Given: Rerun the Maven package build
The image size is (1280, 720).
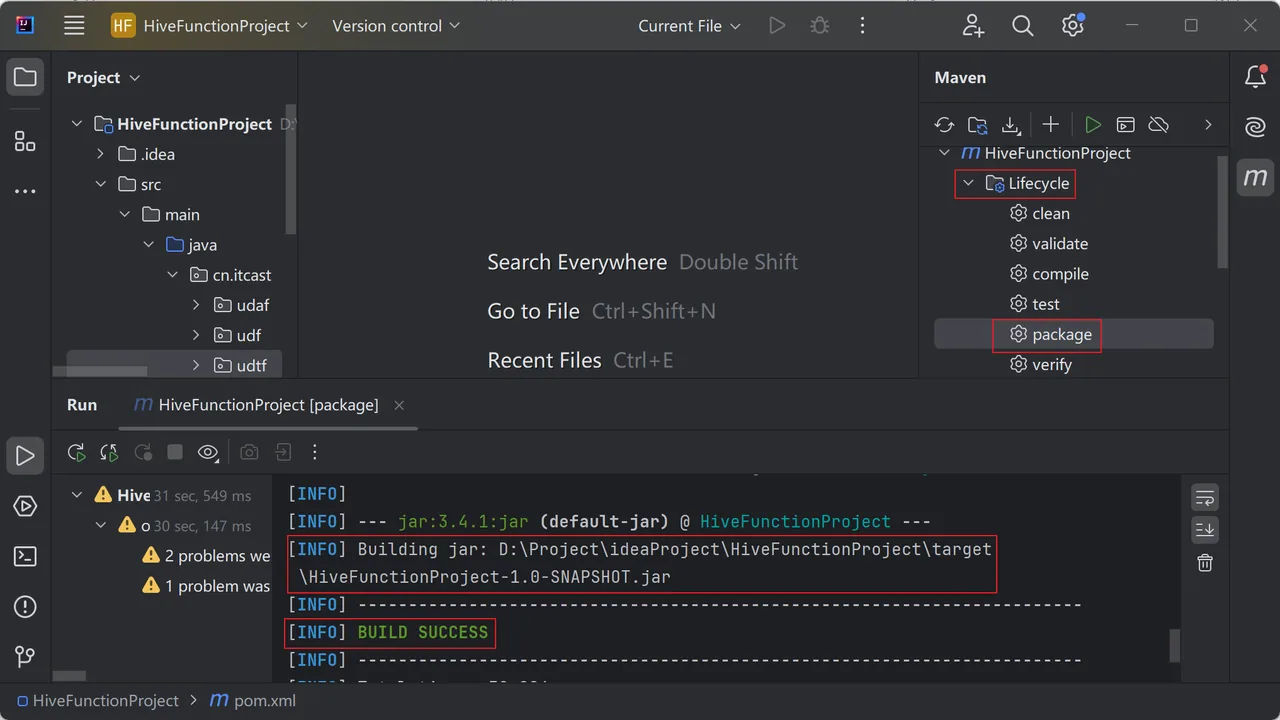Looking at the screenshot, I should tap(76, 453).
